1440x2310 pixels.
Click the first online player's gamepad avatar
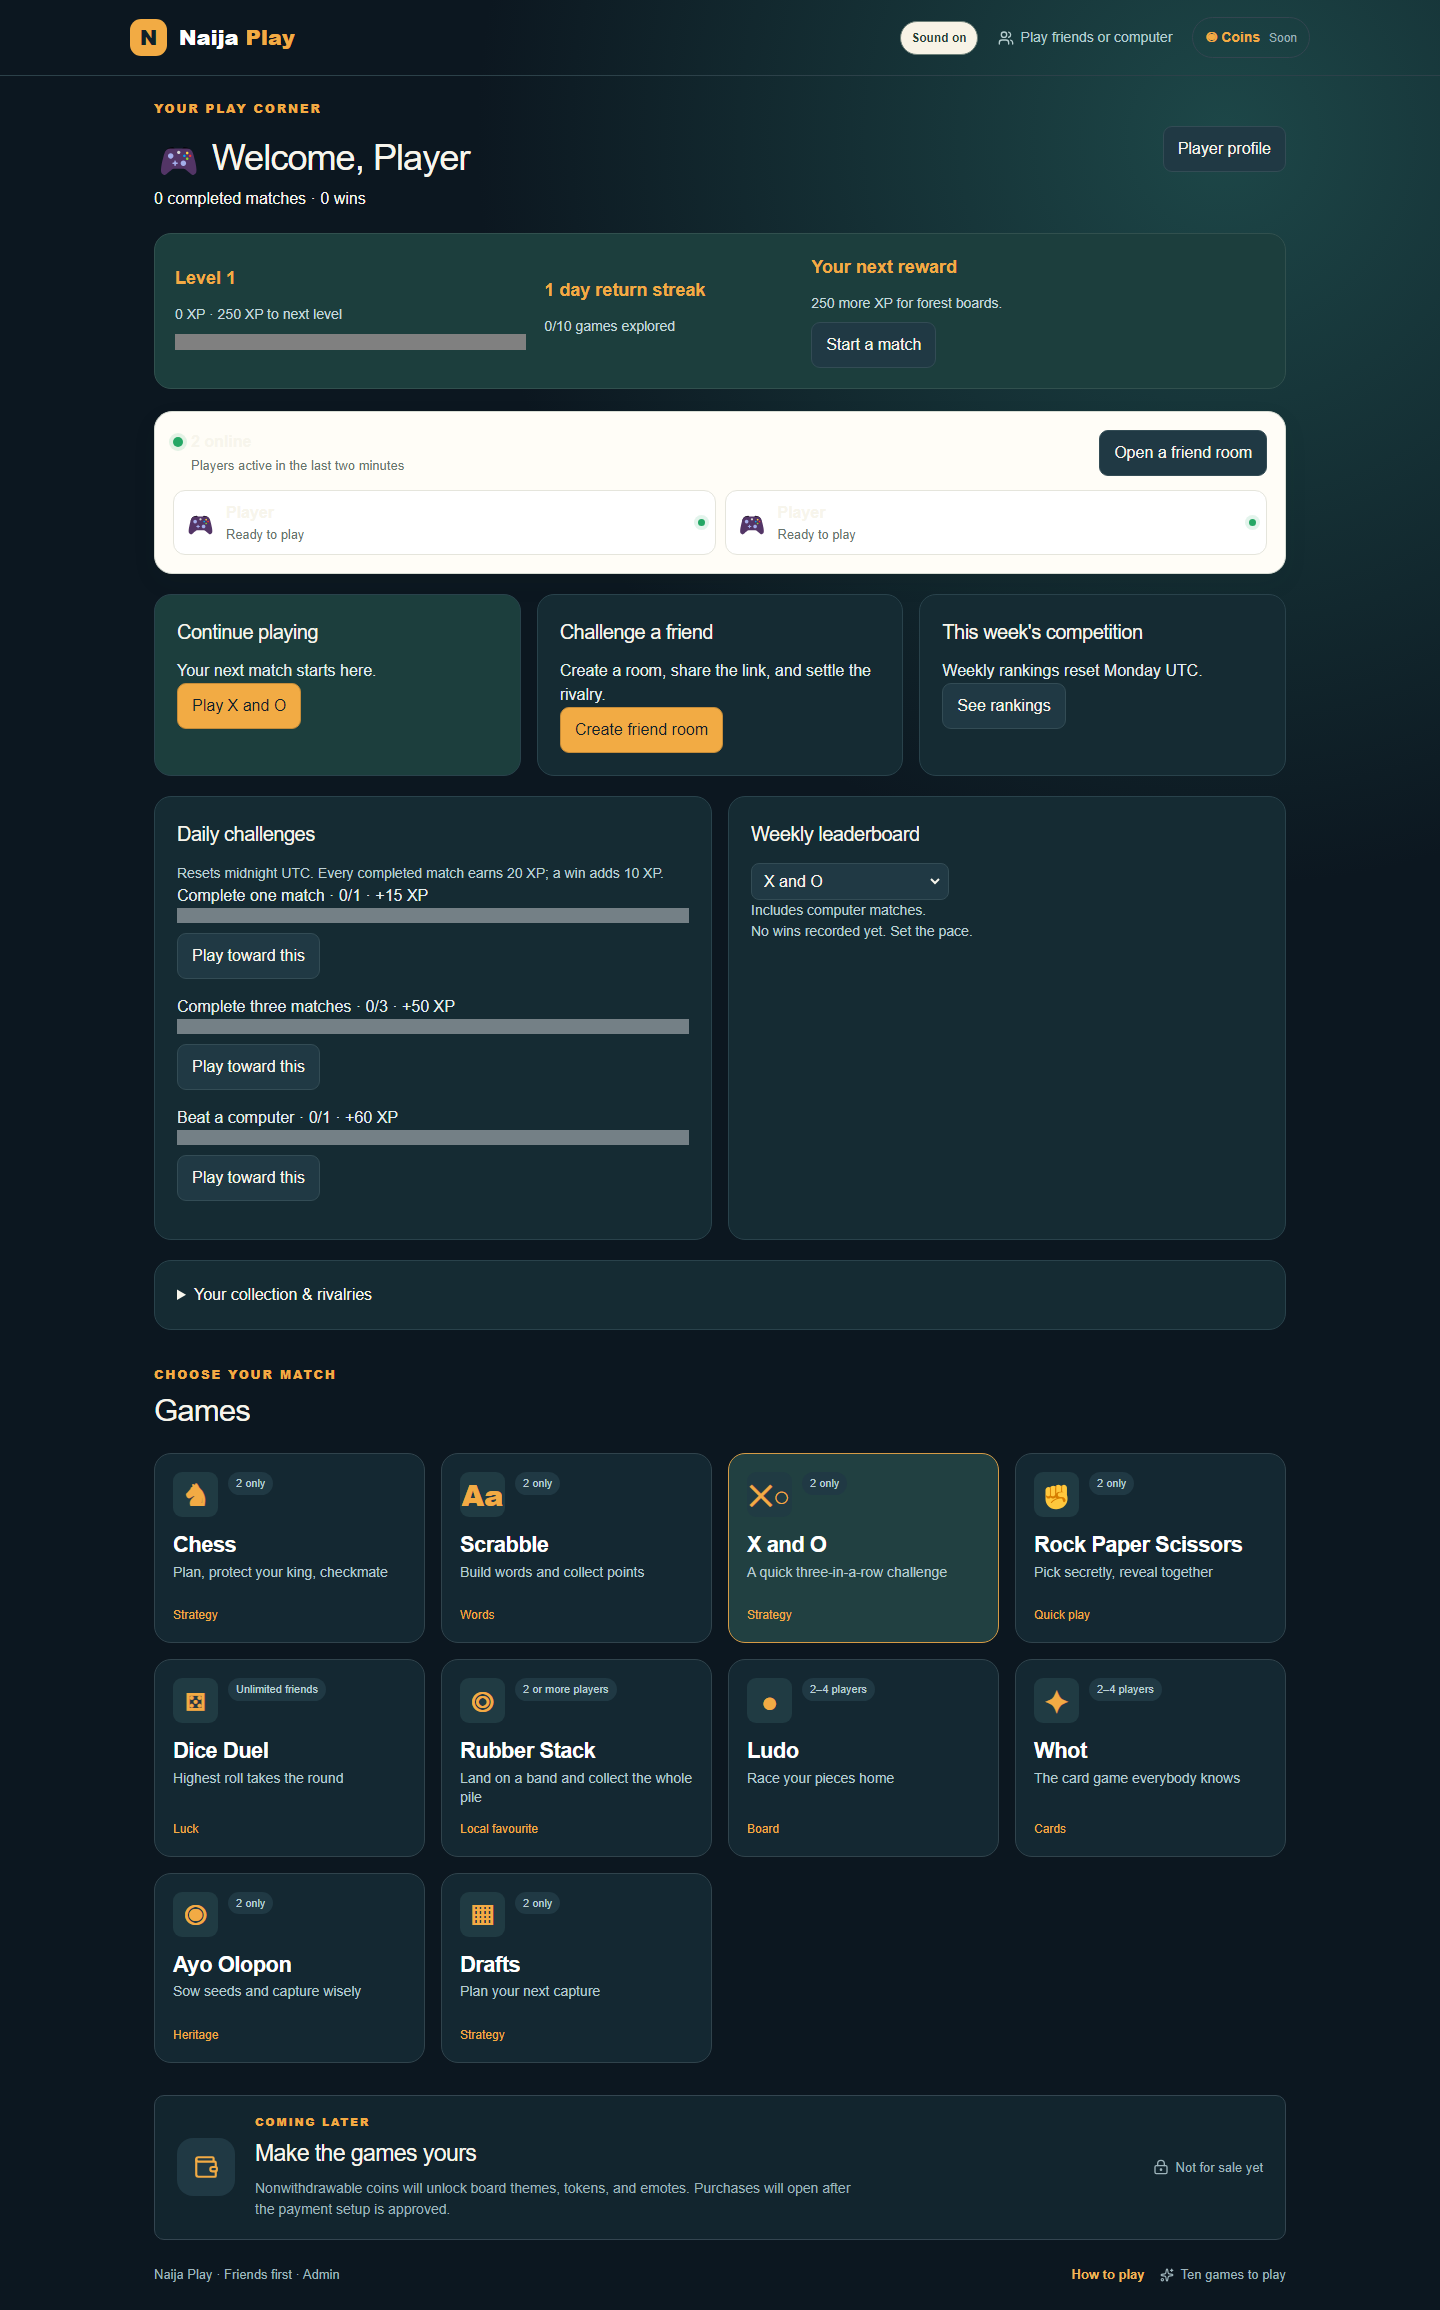click(201, 524)
